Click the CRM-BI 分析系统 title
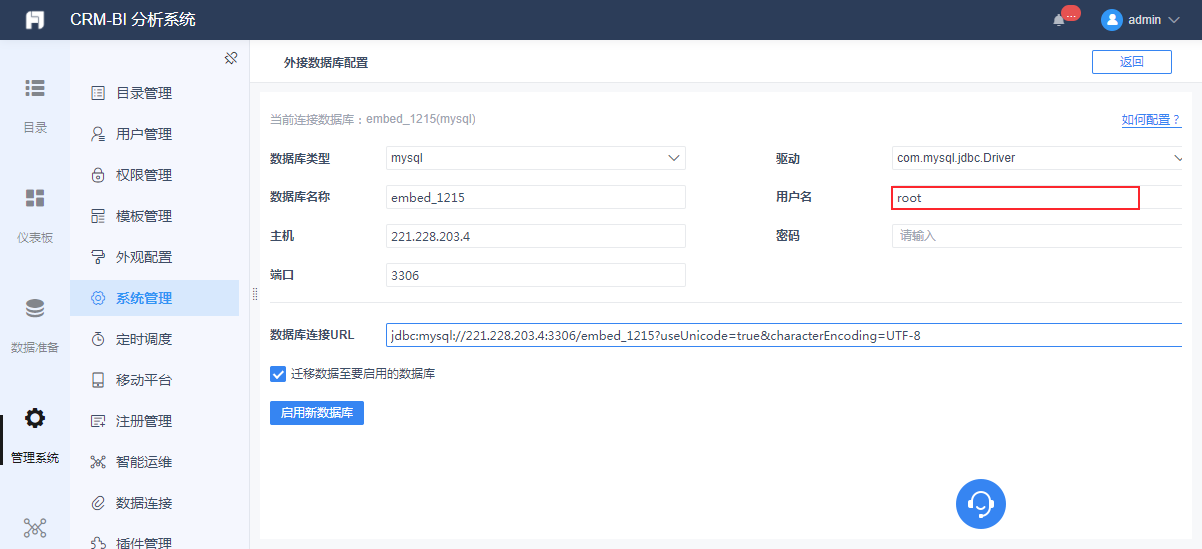Image resolution: width=1202 pixels, height=549 pixels. 133,20
